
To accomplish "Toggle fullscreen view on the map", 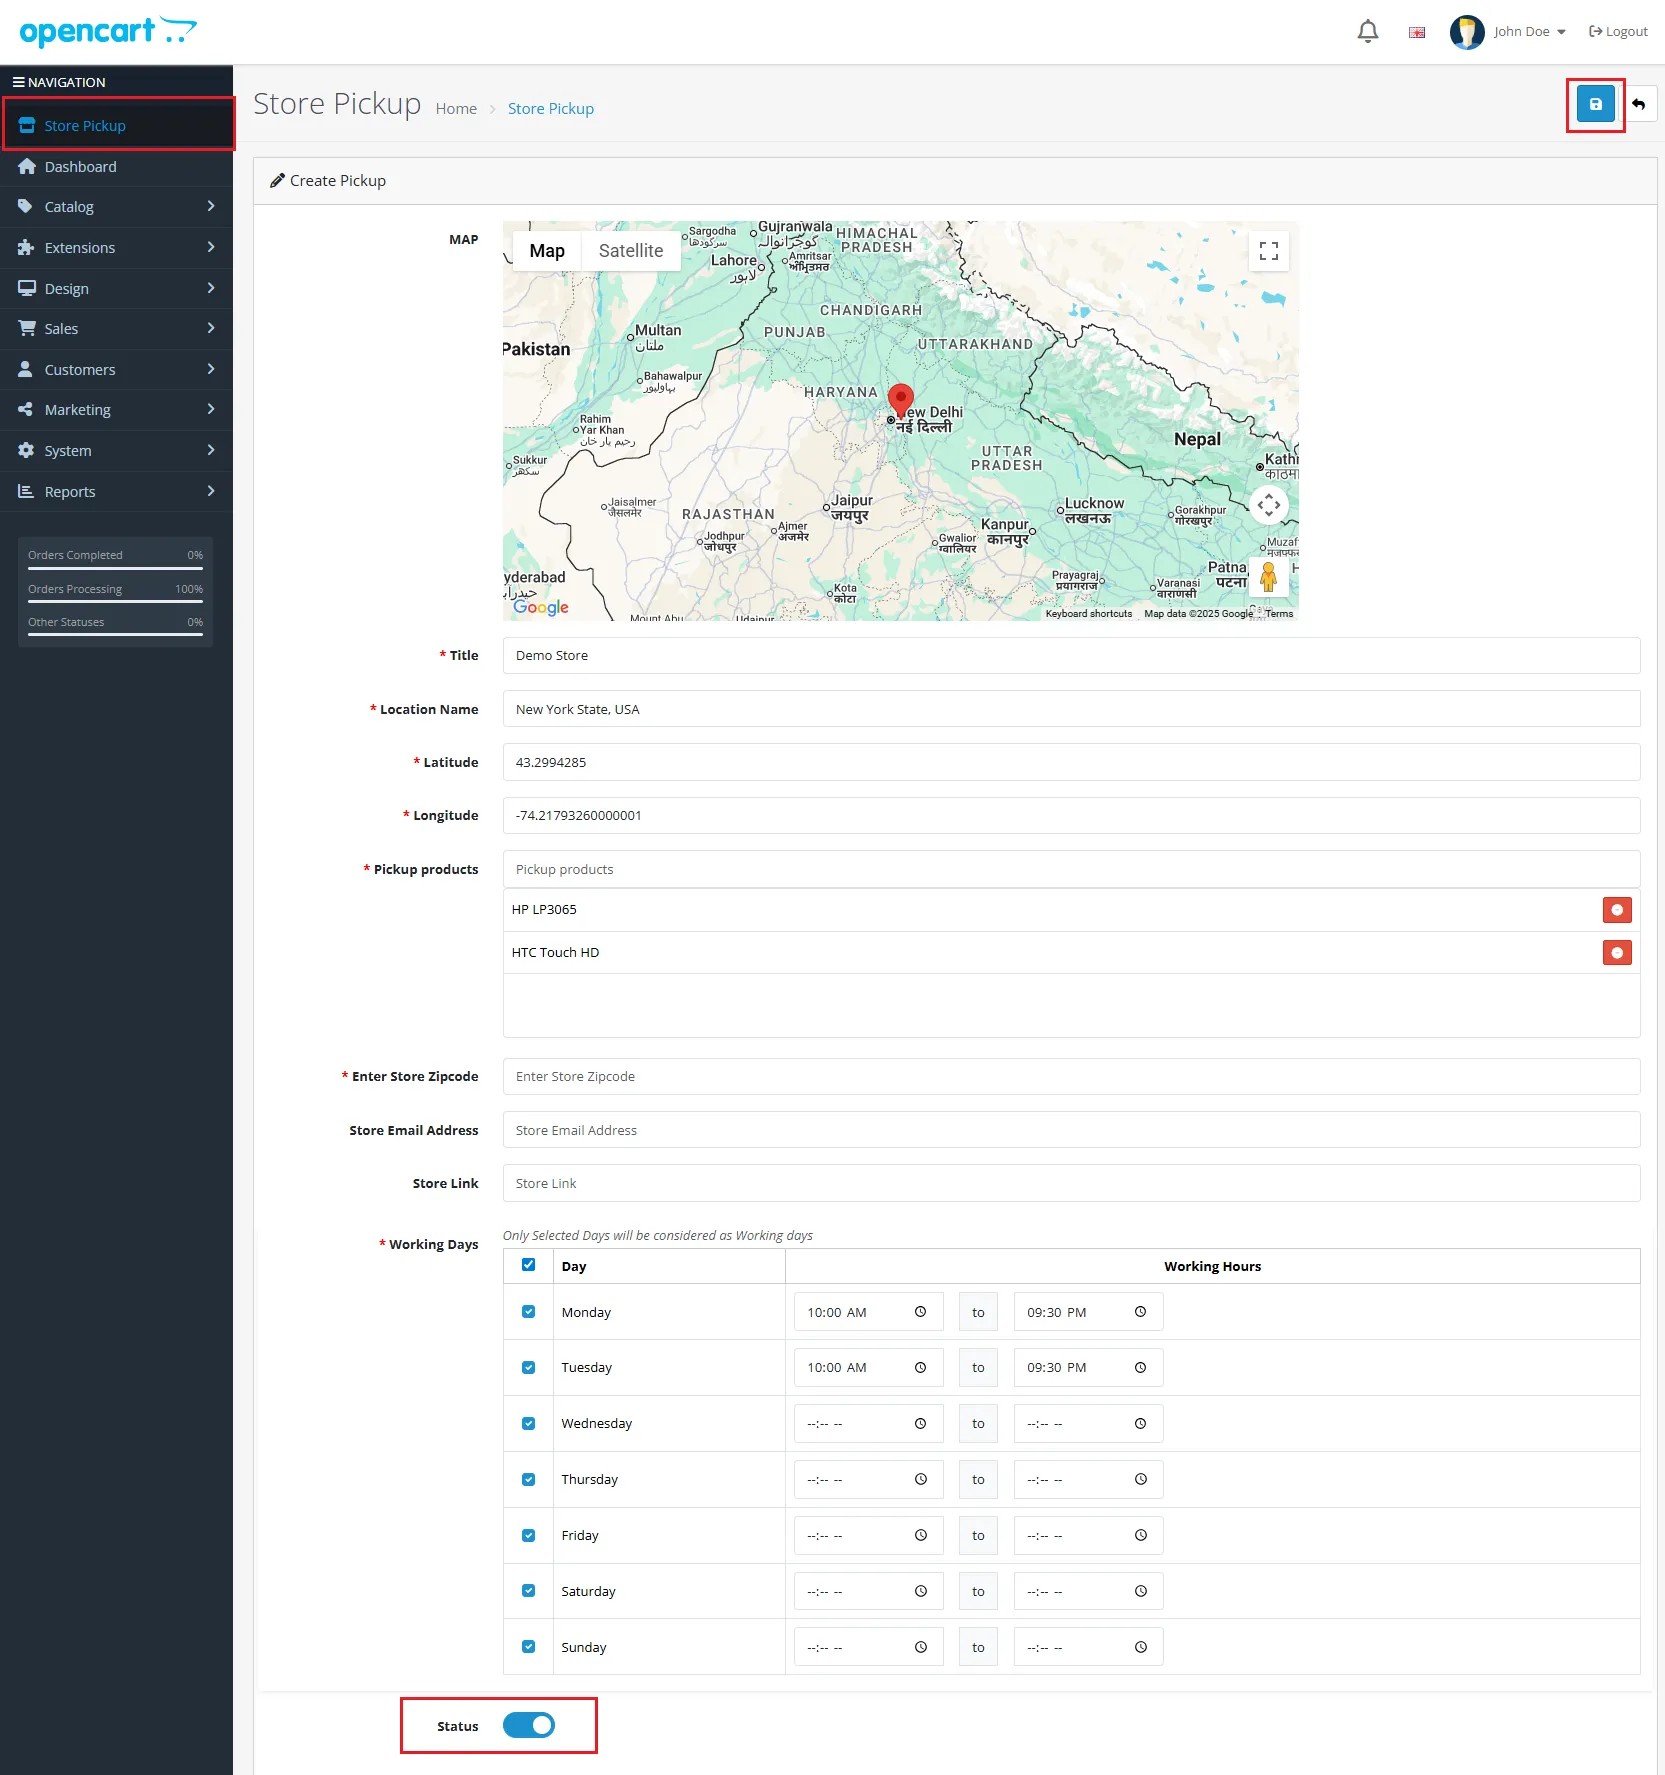I will coord(1268,251).
